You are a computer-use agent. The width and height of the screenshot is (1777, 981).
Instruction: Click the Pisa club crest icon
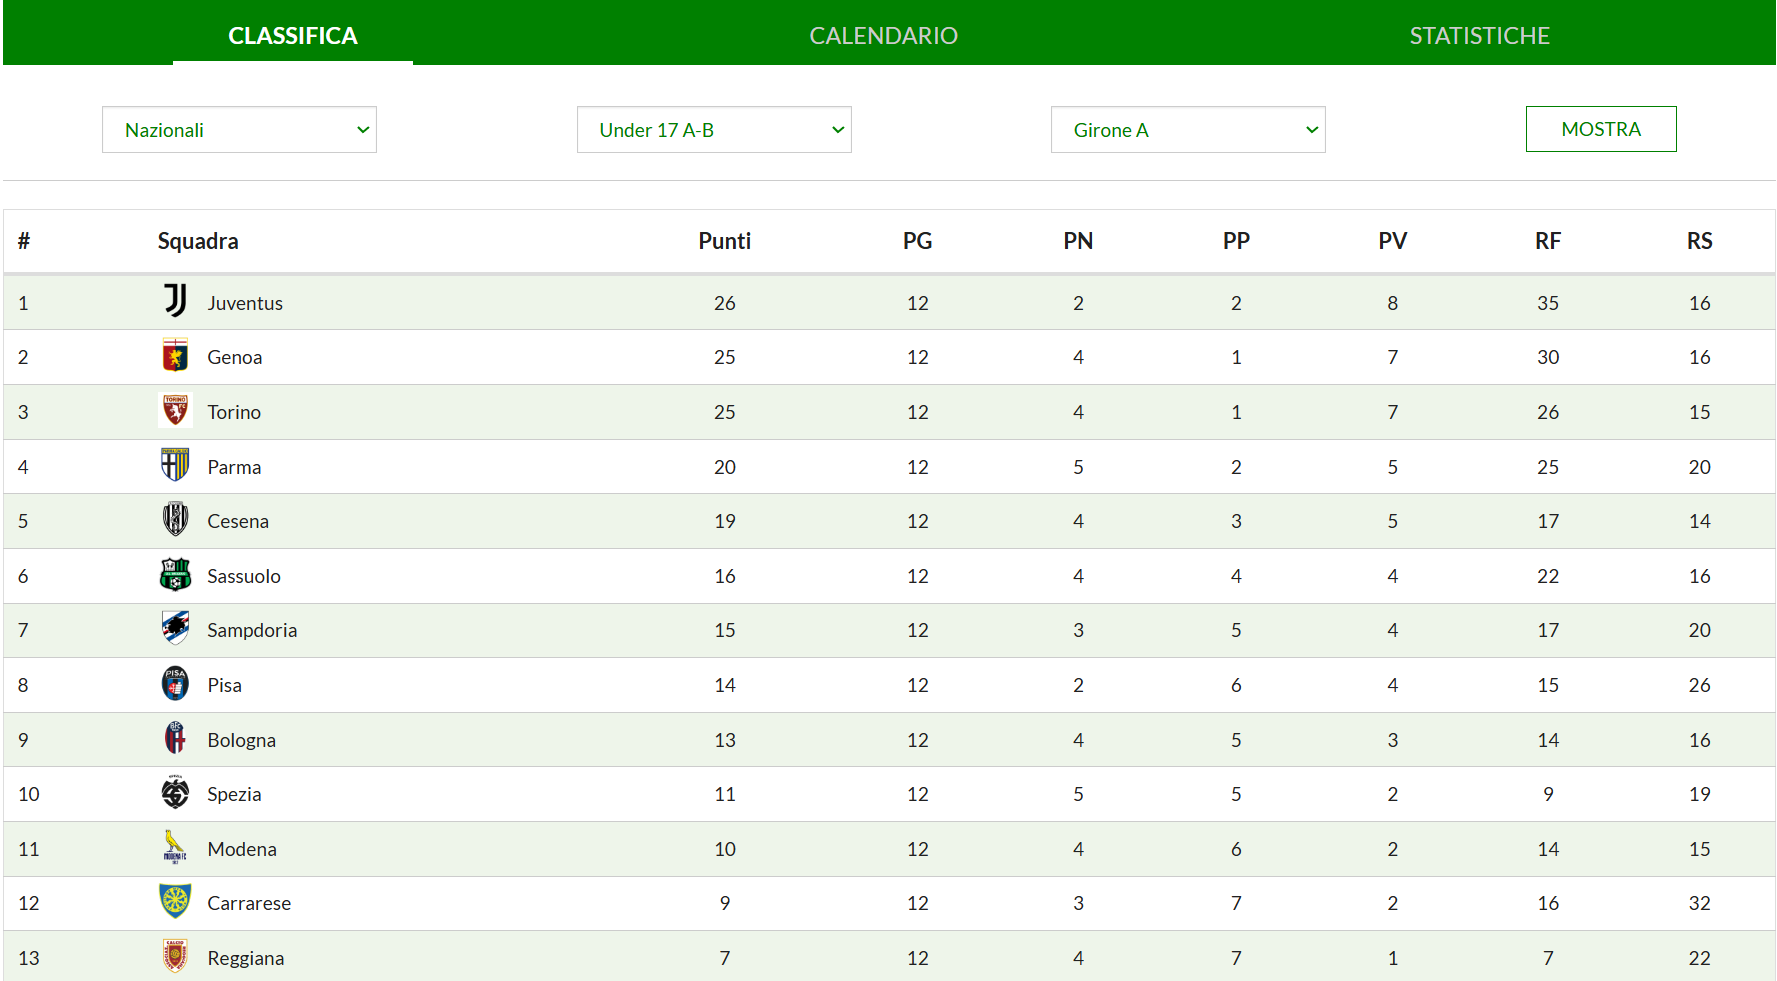click(175, 684)
